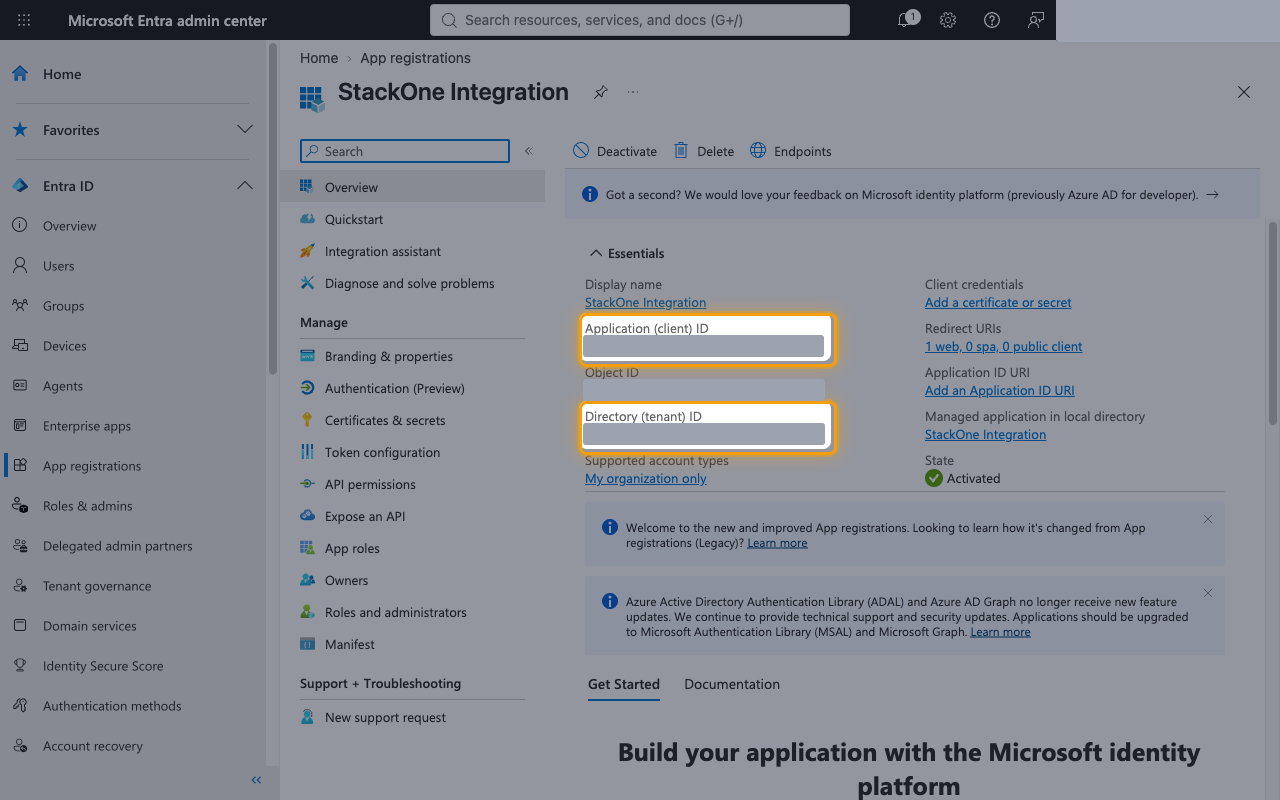
Task: Open the redirect URIs link
Action: tap(1004, 346)
